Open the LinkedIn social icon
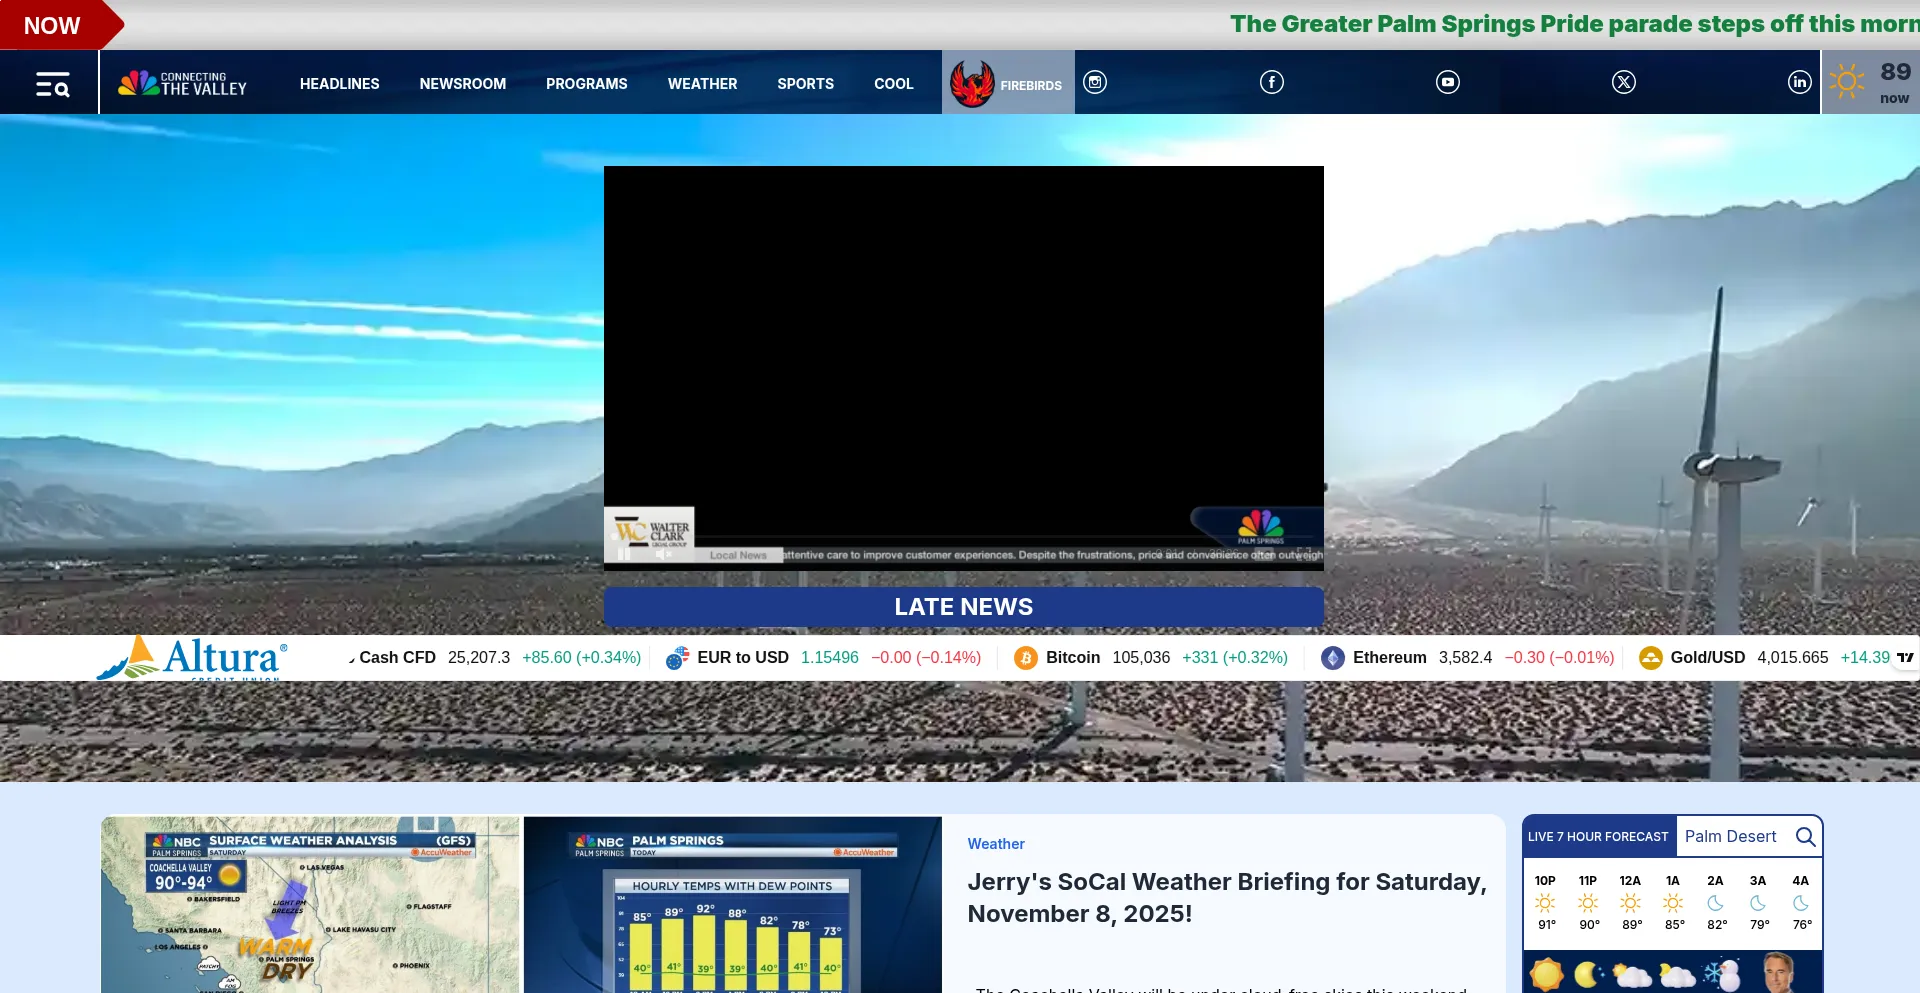The image size is (1920, 993). pos(1799,83)
